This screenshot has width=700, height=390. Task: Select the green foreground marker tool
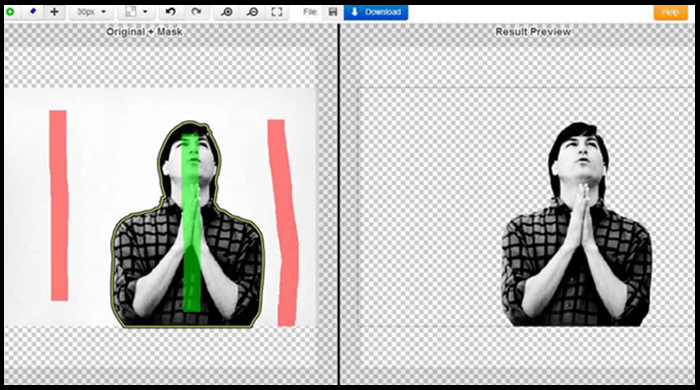pyautogui.click(x=10, y=12)
